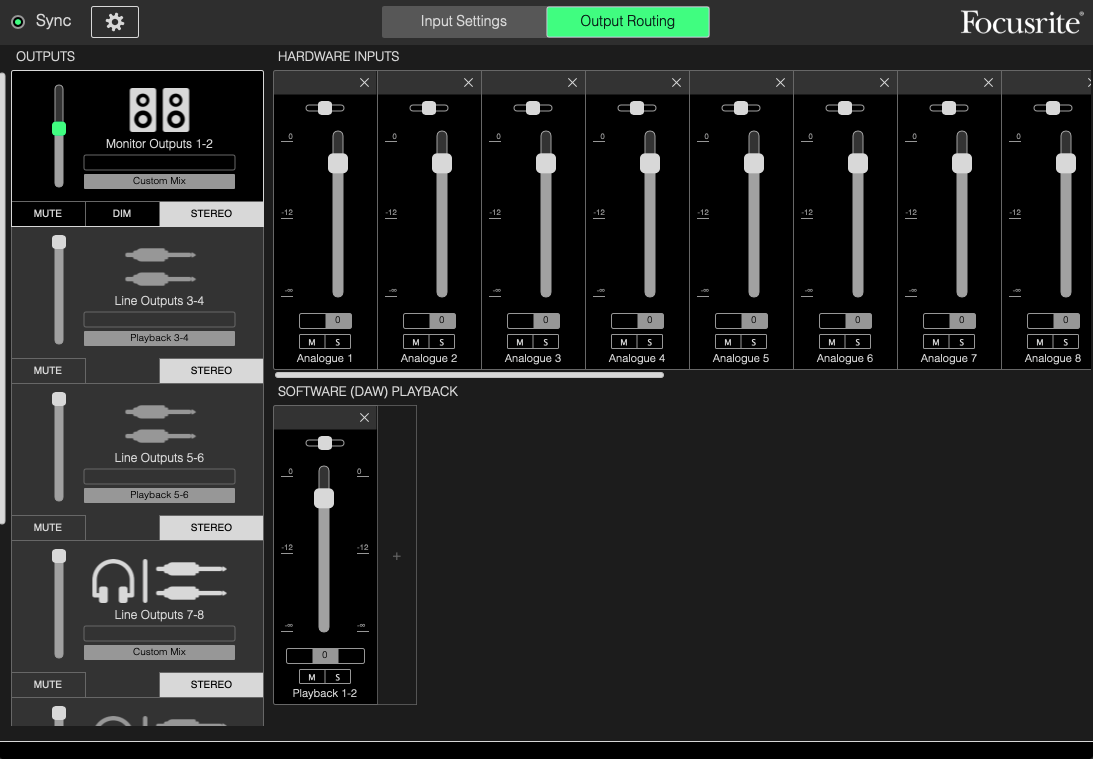The width and height of the screenshot is (1093, 759).
Task: Mute the Monitor Outputs 1-2
Action: (48, 213)
